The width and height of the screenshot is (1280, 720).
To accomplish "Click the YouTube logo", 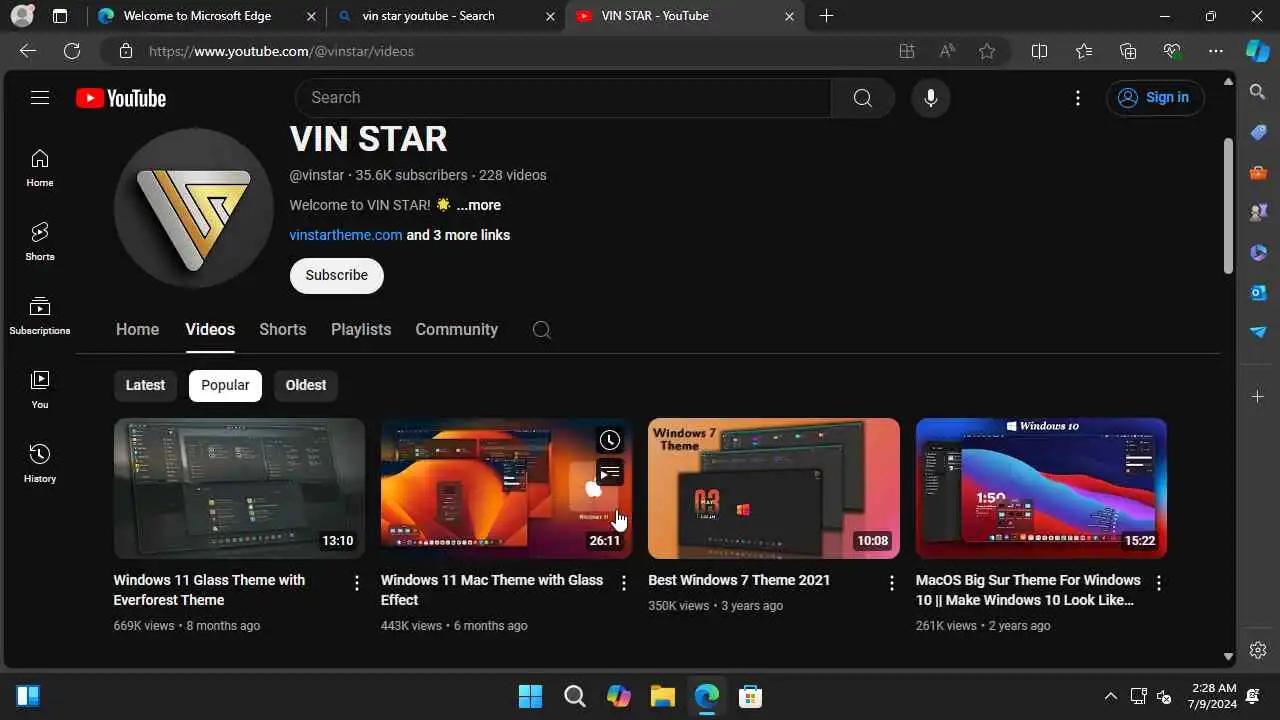I will coord(121,98).
